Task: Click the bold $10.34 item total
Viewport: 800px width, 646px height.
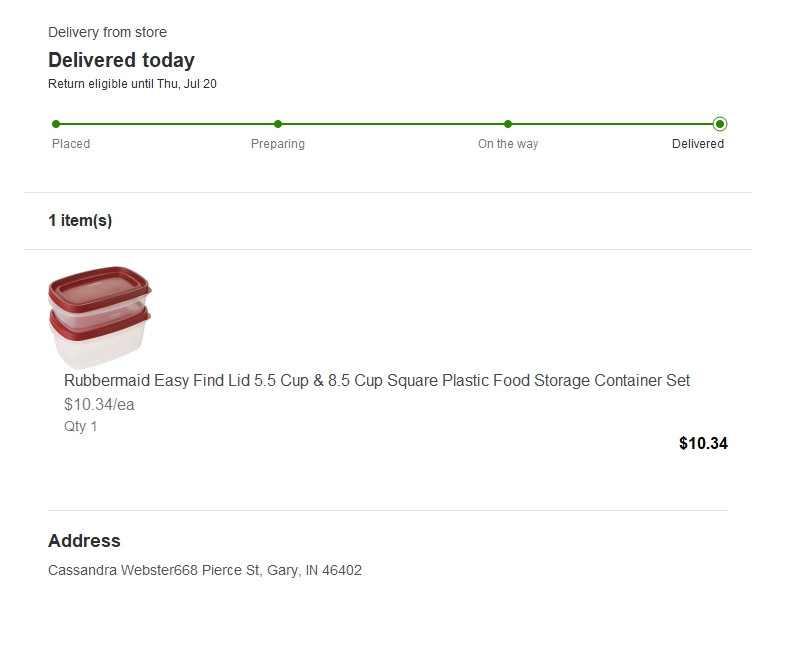Action: (x=703, y=443)
